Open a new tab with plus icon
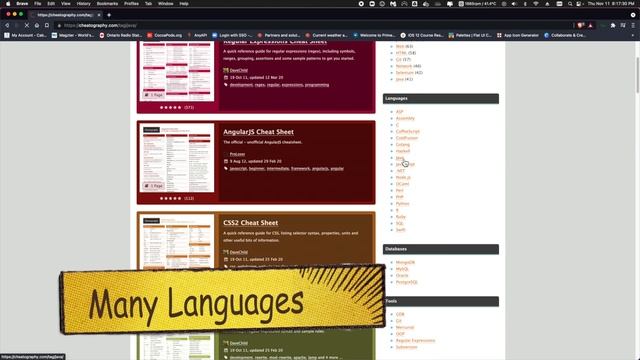This screenshot has width=640, height=360. (x=109, y=15)
